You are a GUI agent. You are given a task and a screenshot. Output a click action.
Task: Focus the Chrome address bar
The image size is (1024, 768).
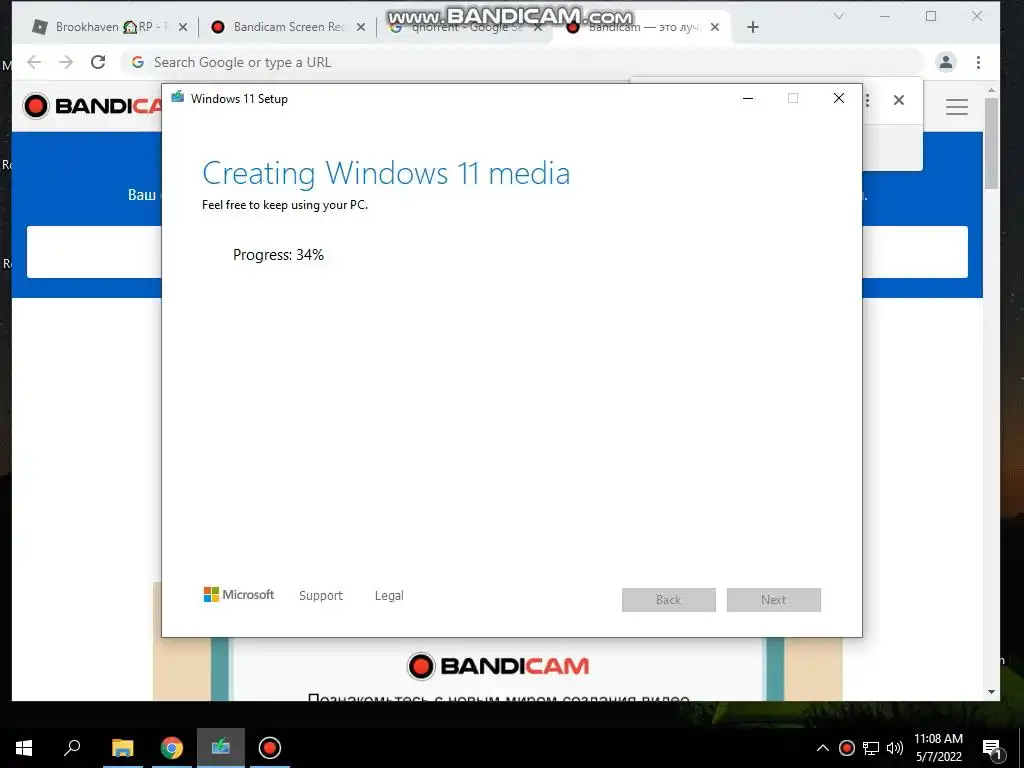[521, 62]
